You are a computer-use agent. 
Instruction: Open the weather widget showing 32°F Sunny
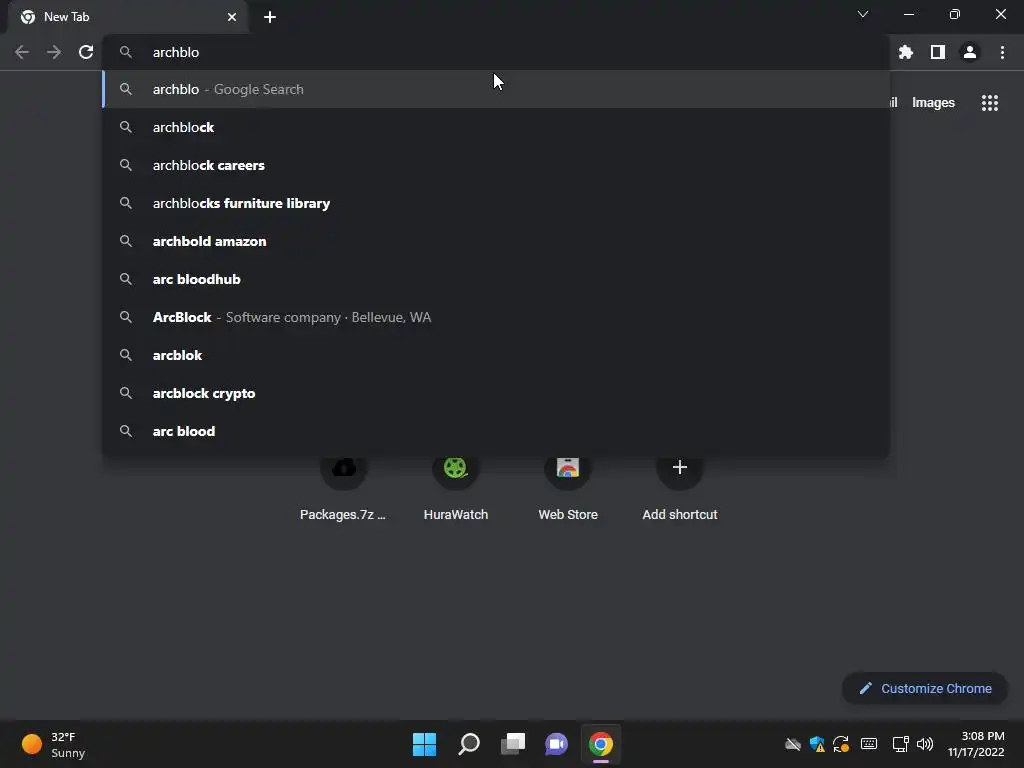tap(54, 744)
